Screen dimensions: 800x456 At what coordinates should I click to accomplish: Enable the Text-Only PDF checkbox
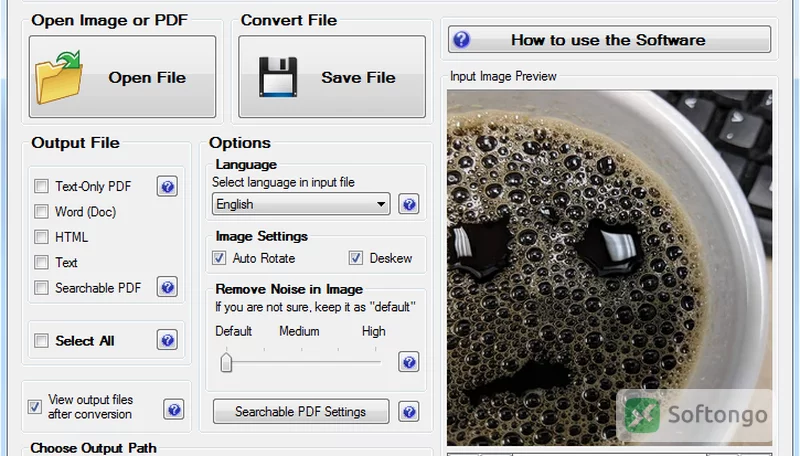[x=41, y=186]
